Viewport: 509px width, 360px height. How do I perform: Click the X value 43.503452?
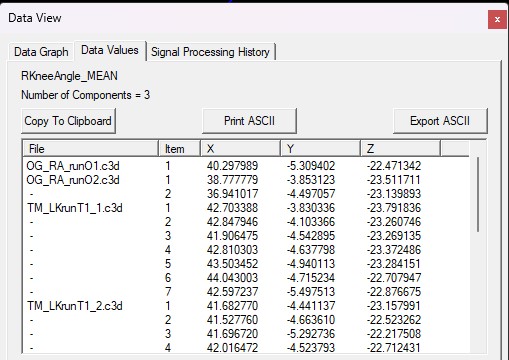232,264
